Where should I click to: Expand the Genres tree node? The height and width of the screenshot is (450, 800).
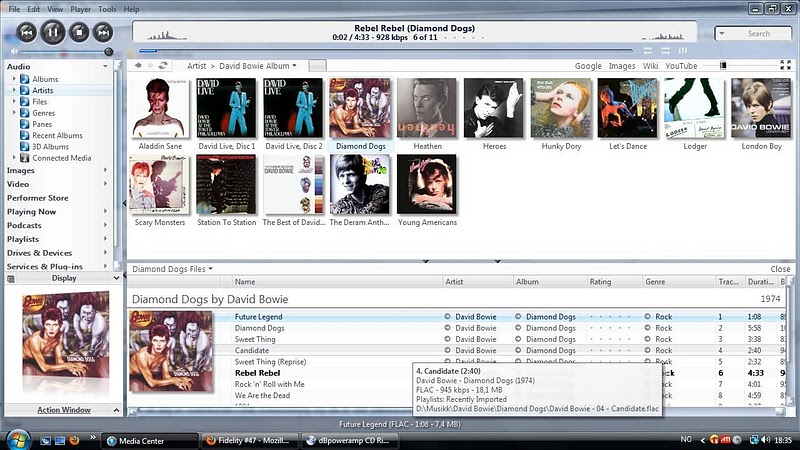14,113
